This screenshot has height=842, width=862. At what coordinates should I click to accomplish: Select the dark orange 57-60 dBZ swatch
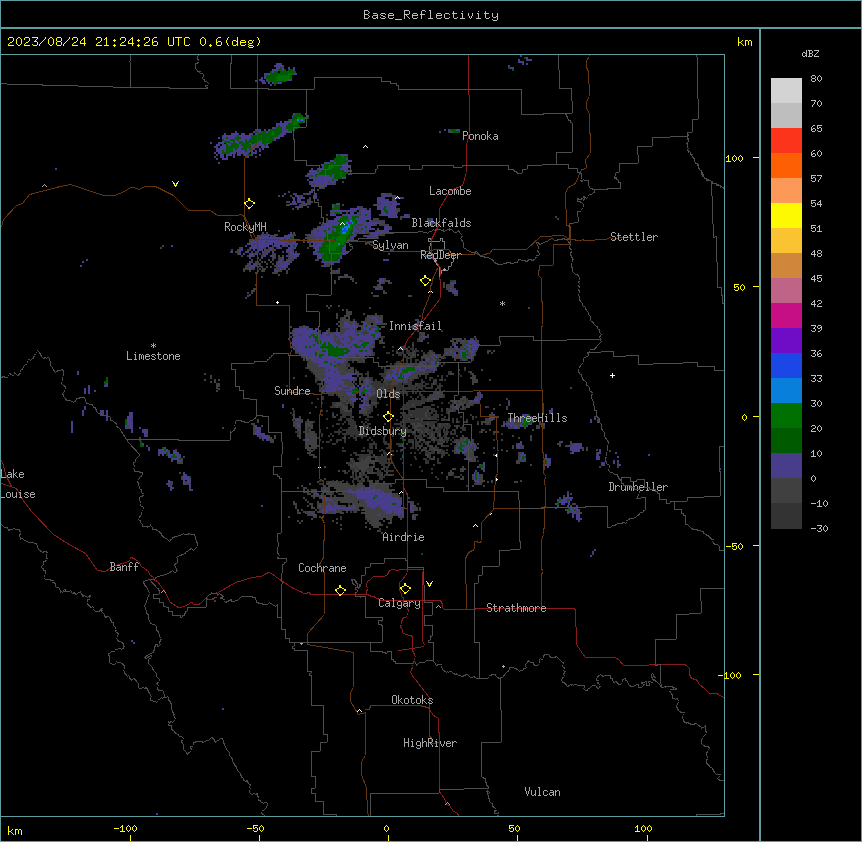786,165
